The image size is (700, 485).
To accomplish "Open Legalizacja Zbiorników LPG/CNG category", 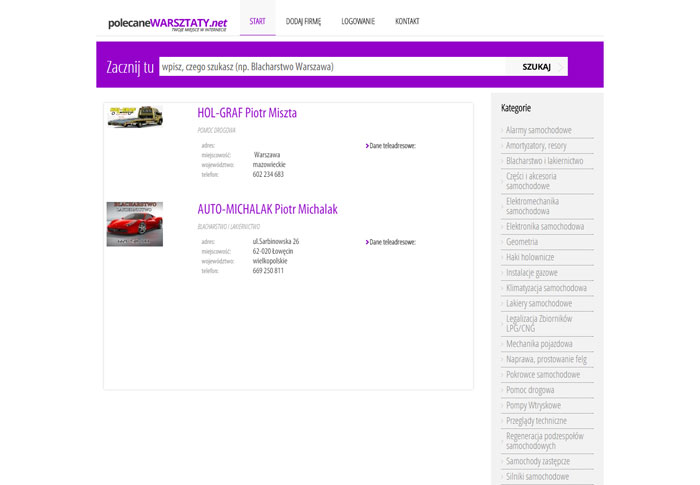I will point(539,323).
